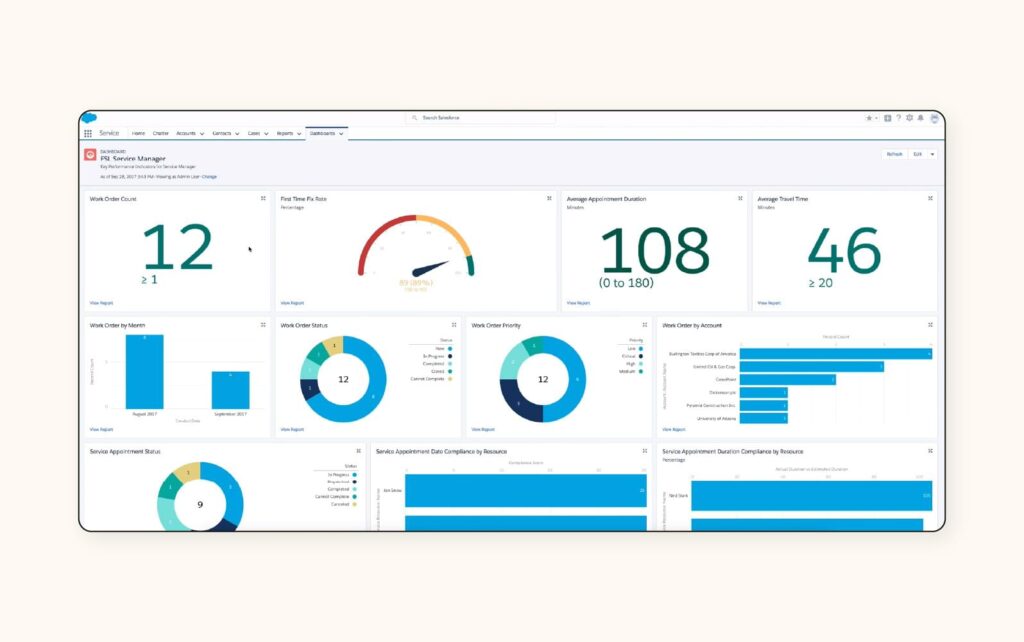Switch to the Chatter tab

coord(160,133)
